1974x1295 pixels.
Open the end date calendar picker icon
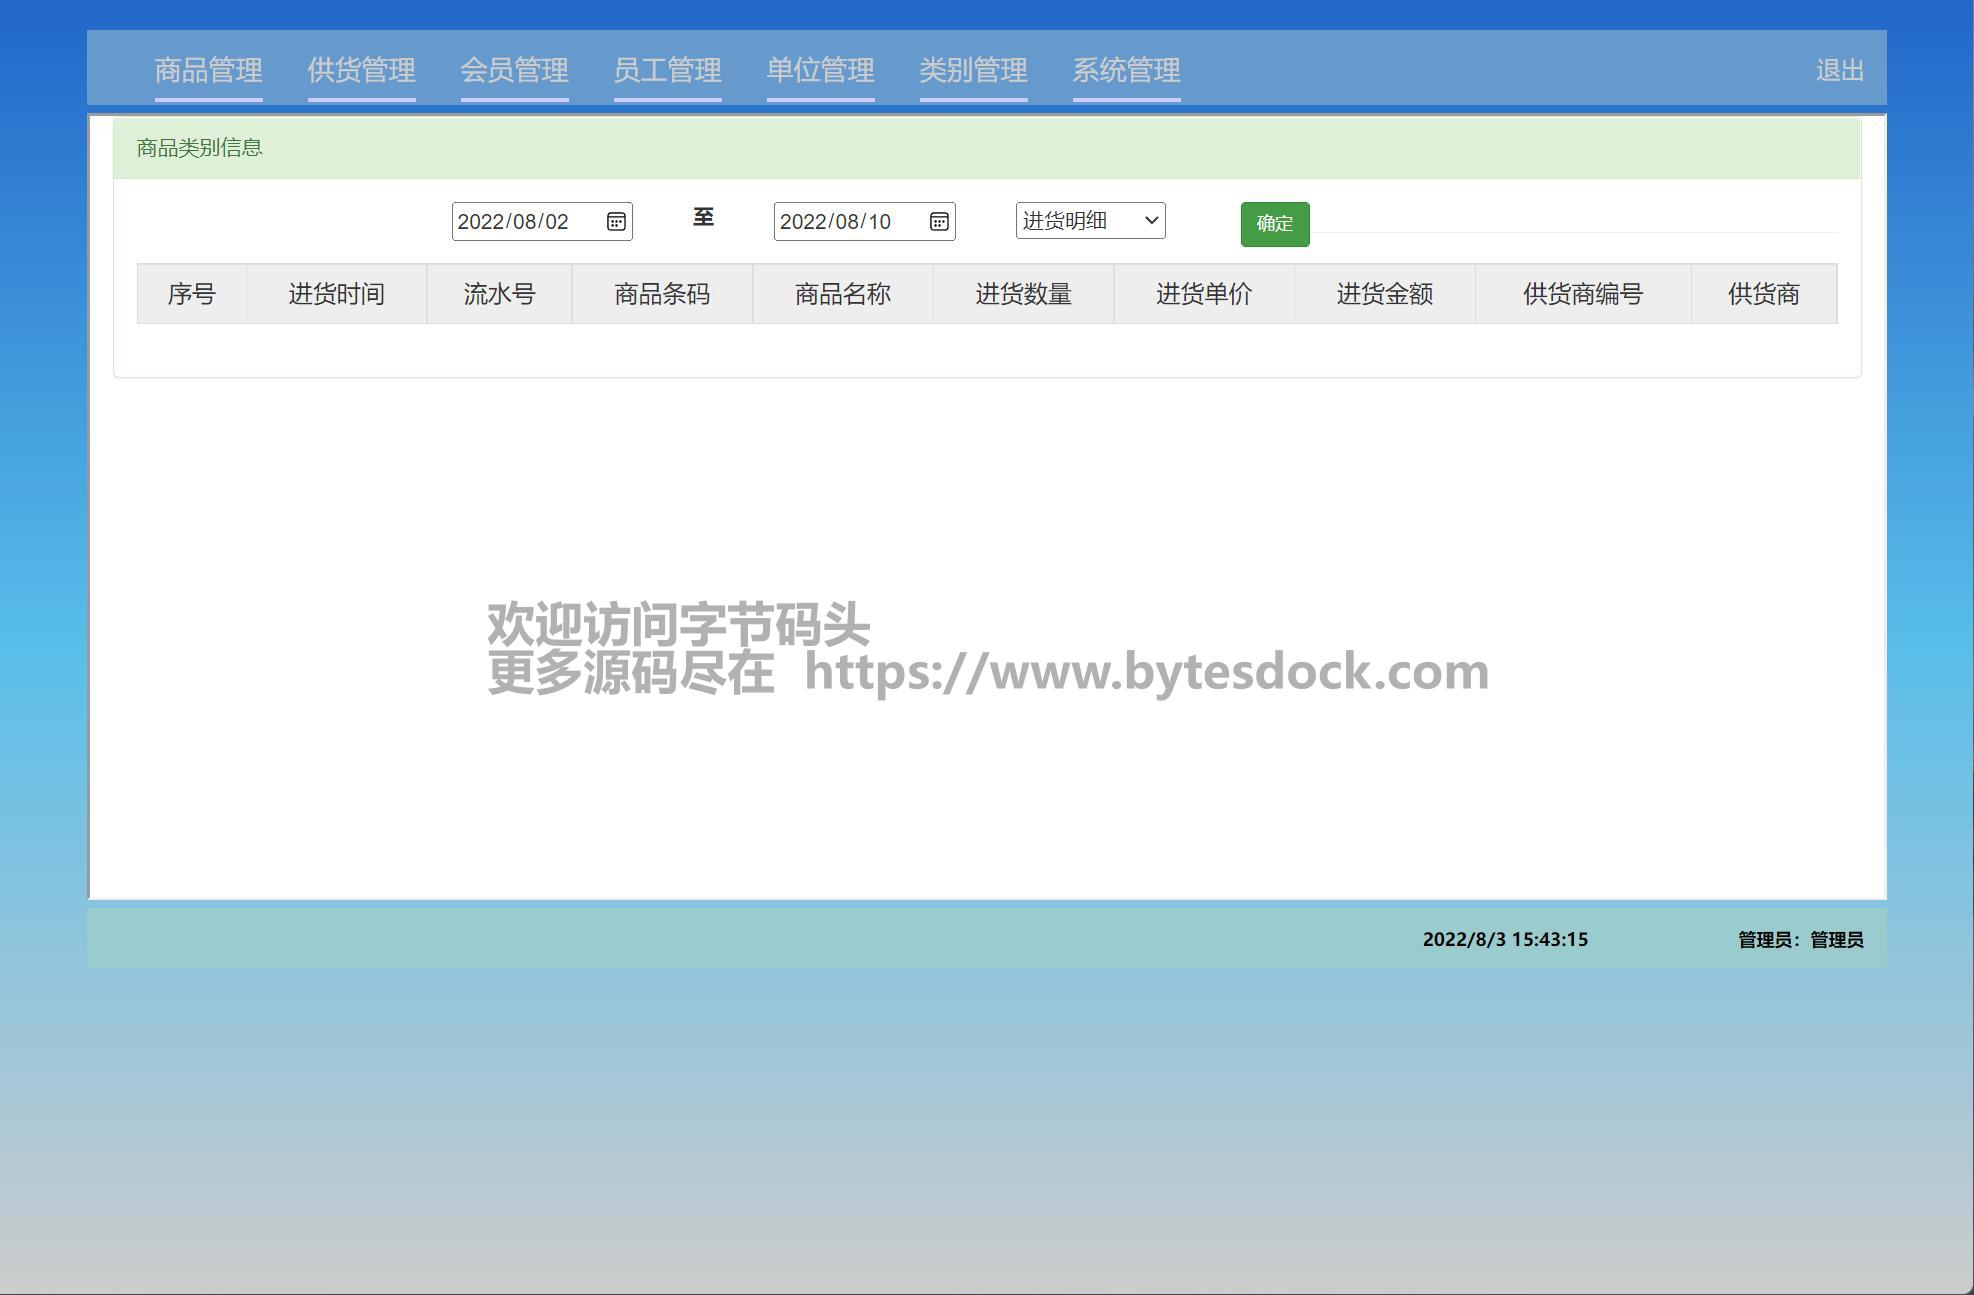pos(938,221)
